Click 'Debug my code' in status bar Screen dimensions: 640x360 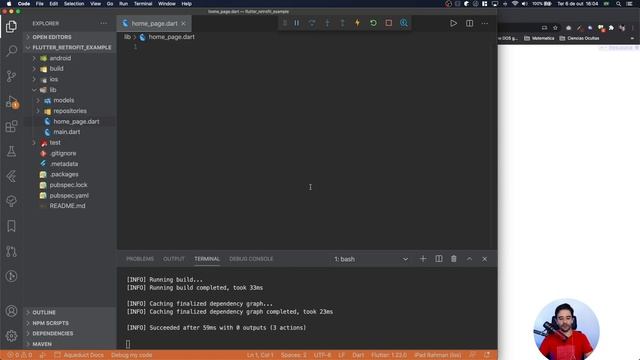point(131,356)
